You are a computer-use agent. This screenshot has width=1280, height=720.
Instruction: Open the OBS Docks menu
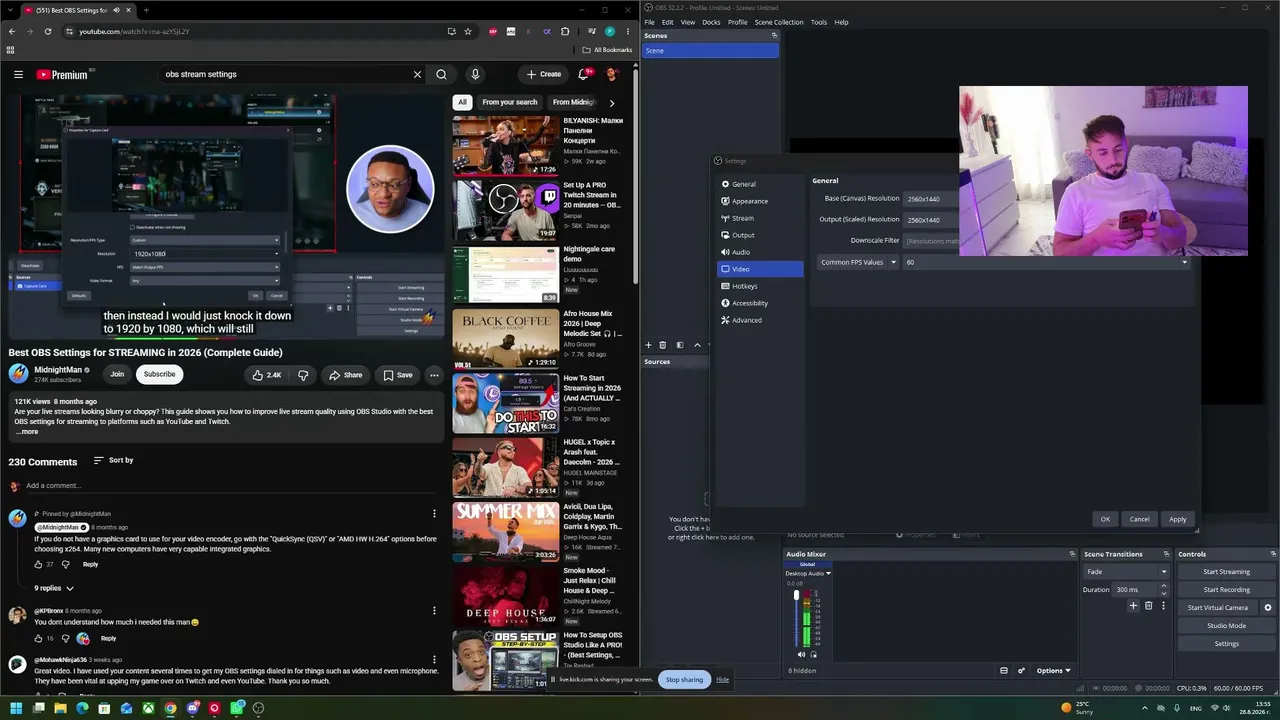711,22
